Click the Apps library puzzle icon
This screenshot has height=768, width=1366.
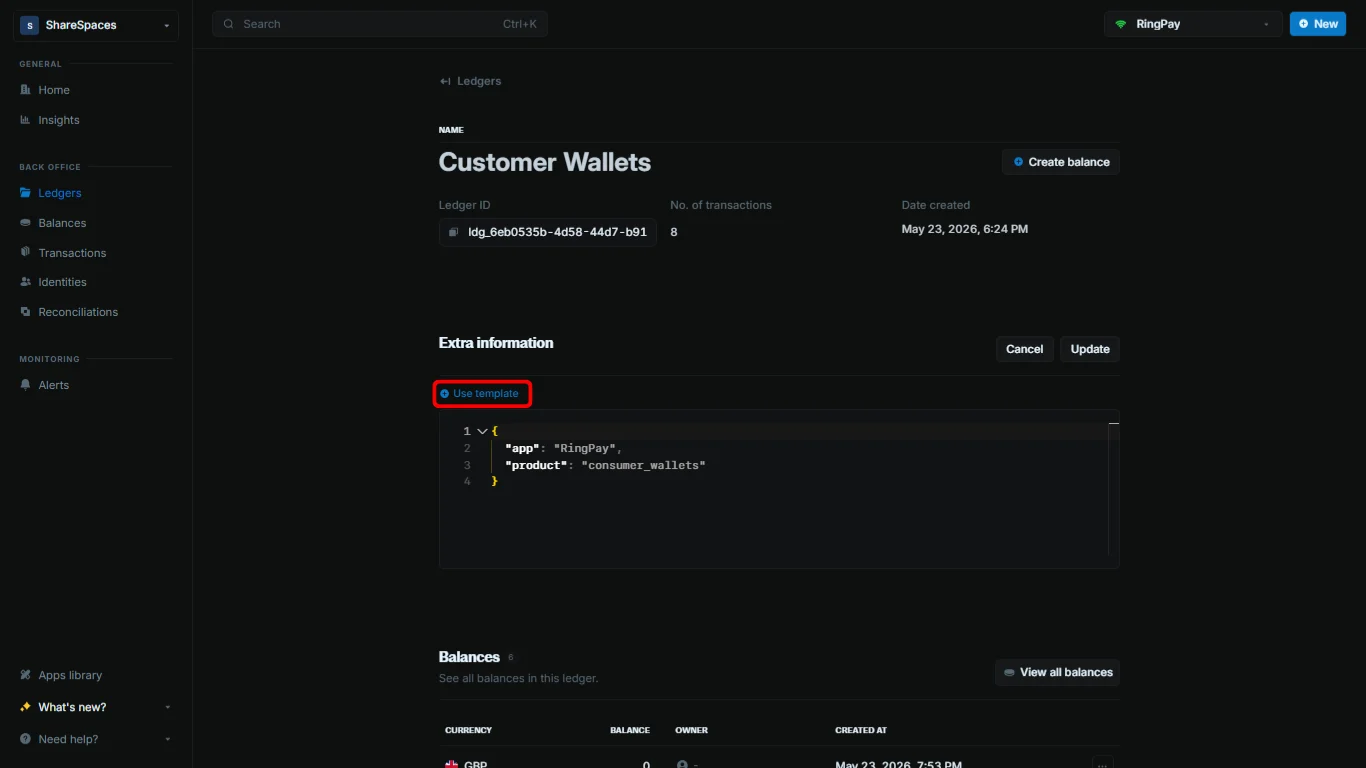(26, 675)
